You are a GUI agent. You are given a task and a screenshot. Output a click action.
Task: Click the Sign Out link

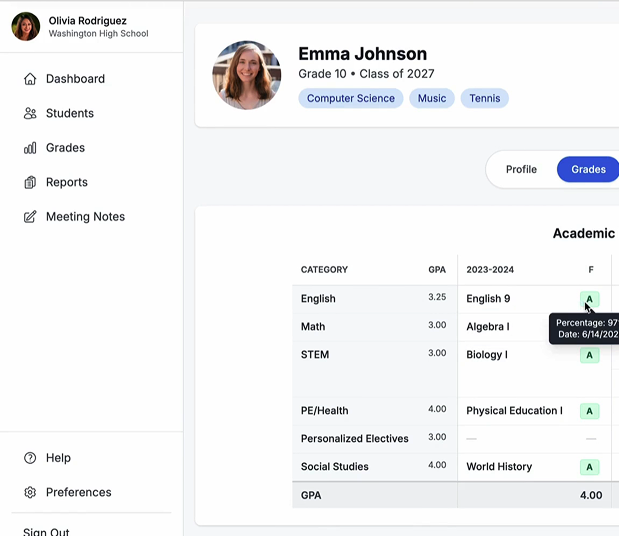coord(46,531)
